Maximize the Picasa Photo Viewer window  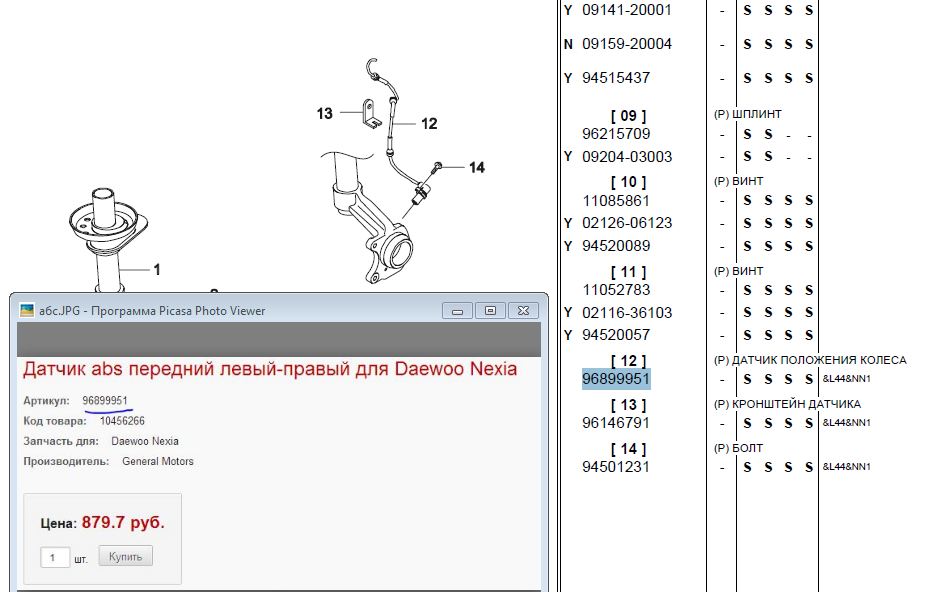tap(490, 310)
